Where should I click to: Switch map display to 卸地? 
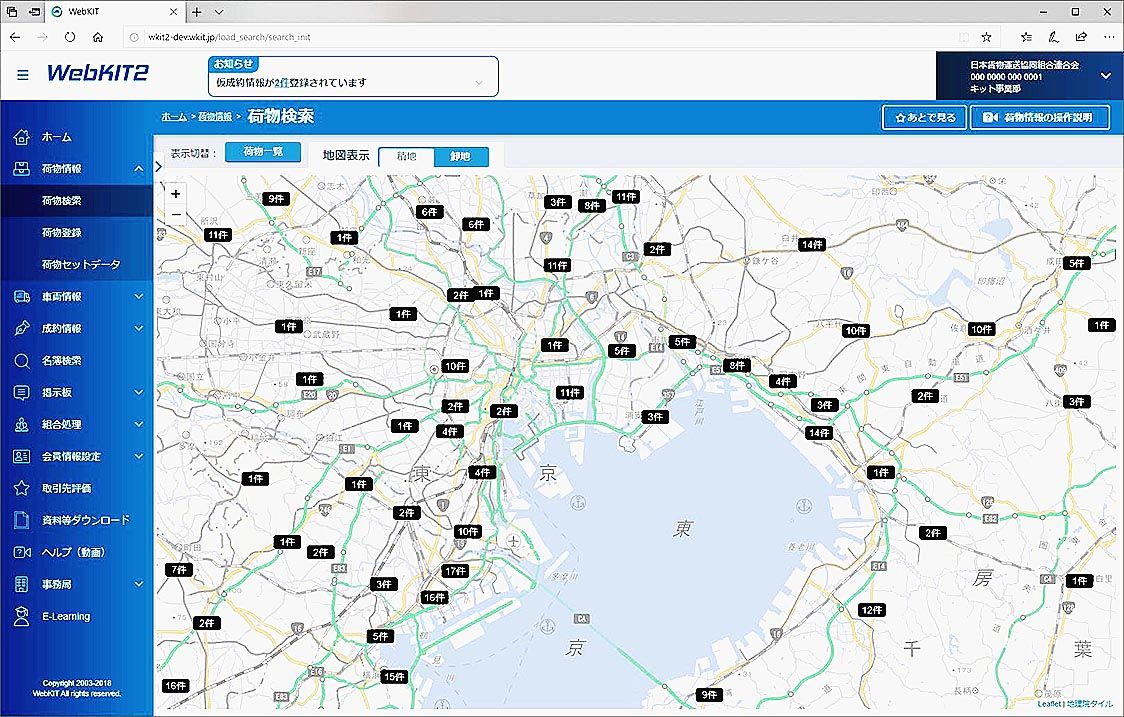pyautogui.click(x=461, y=156)
